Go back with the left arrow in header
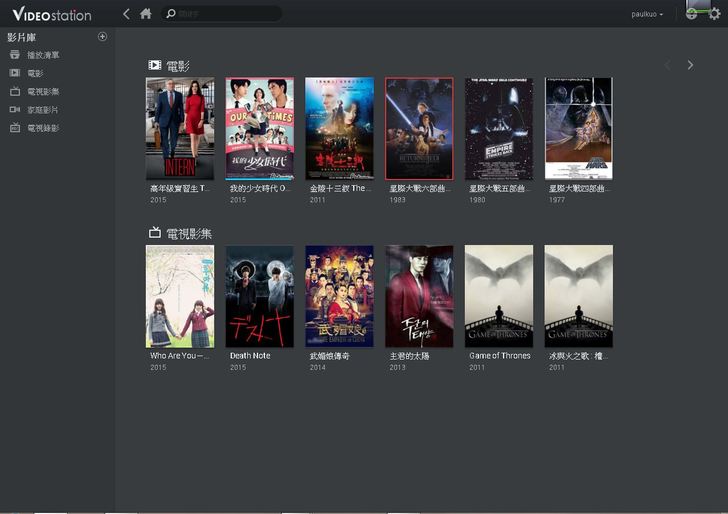This screenshot has height=514, width=728. pos(126,14)
